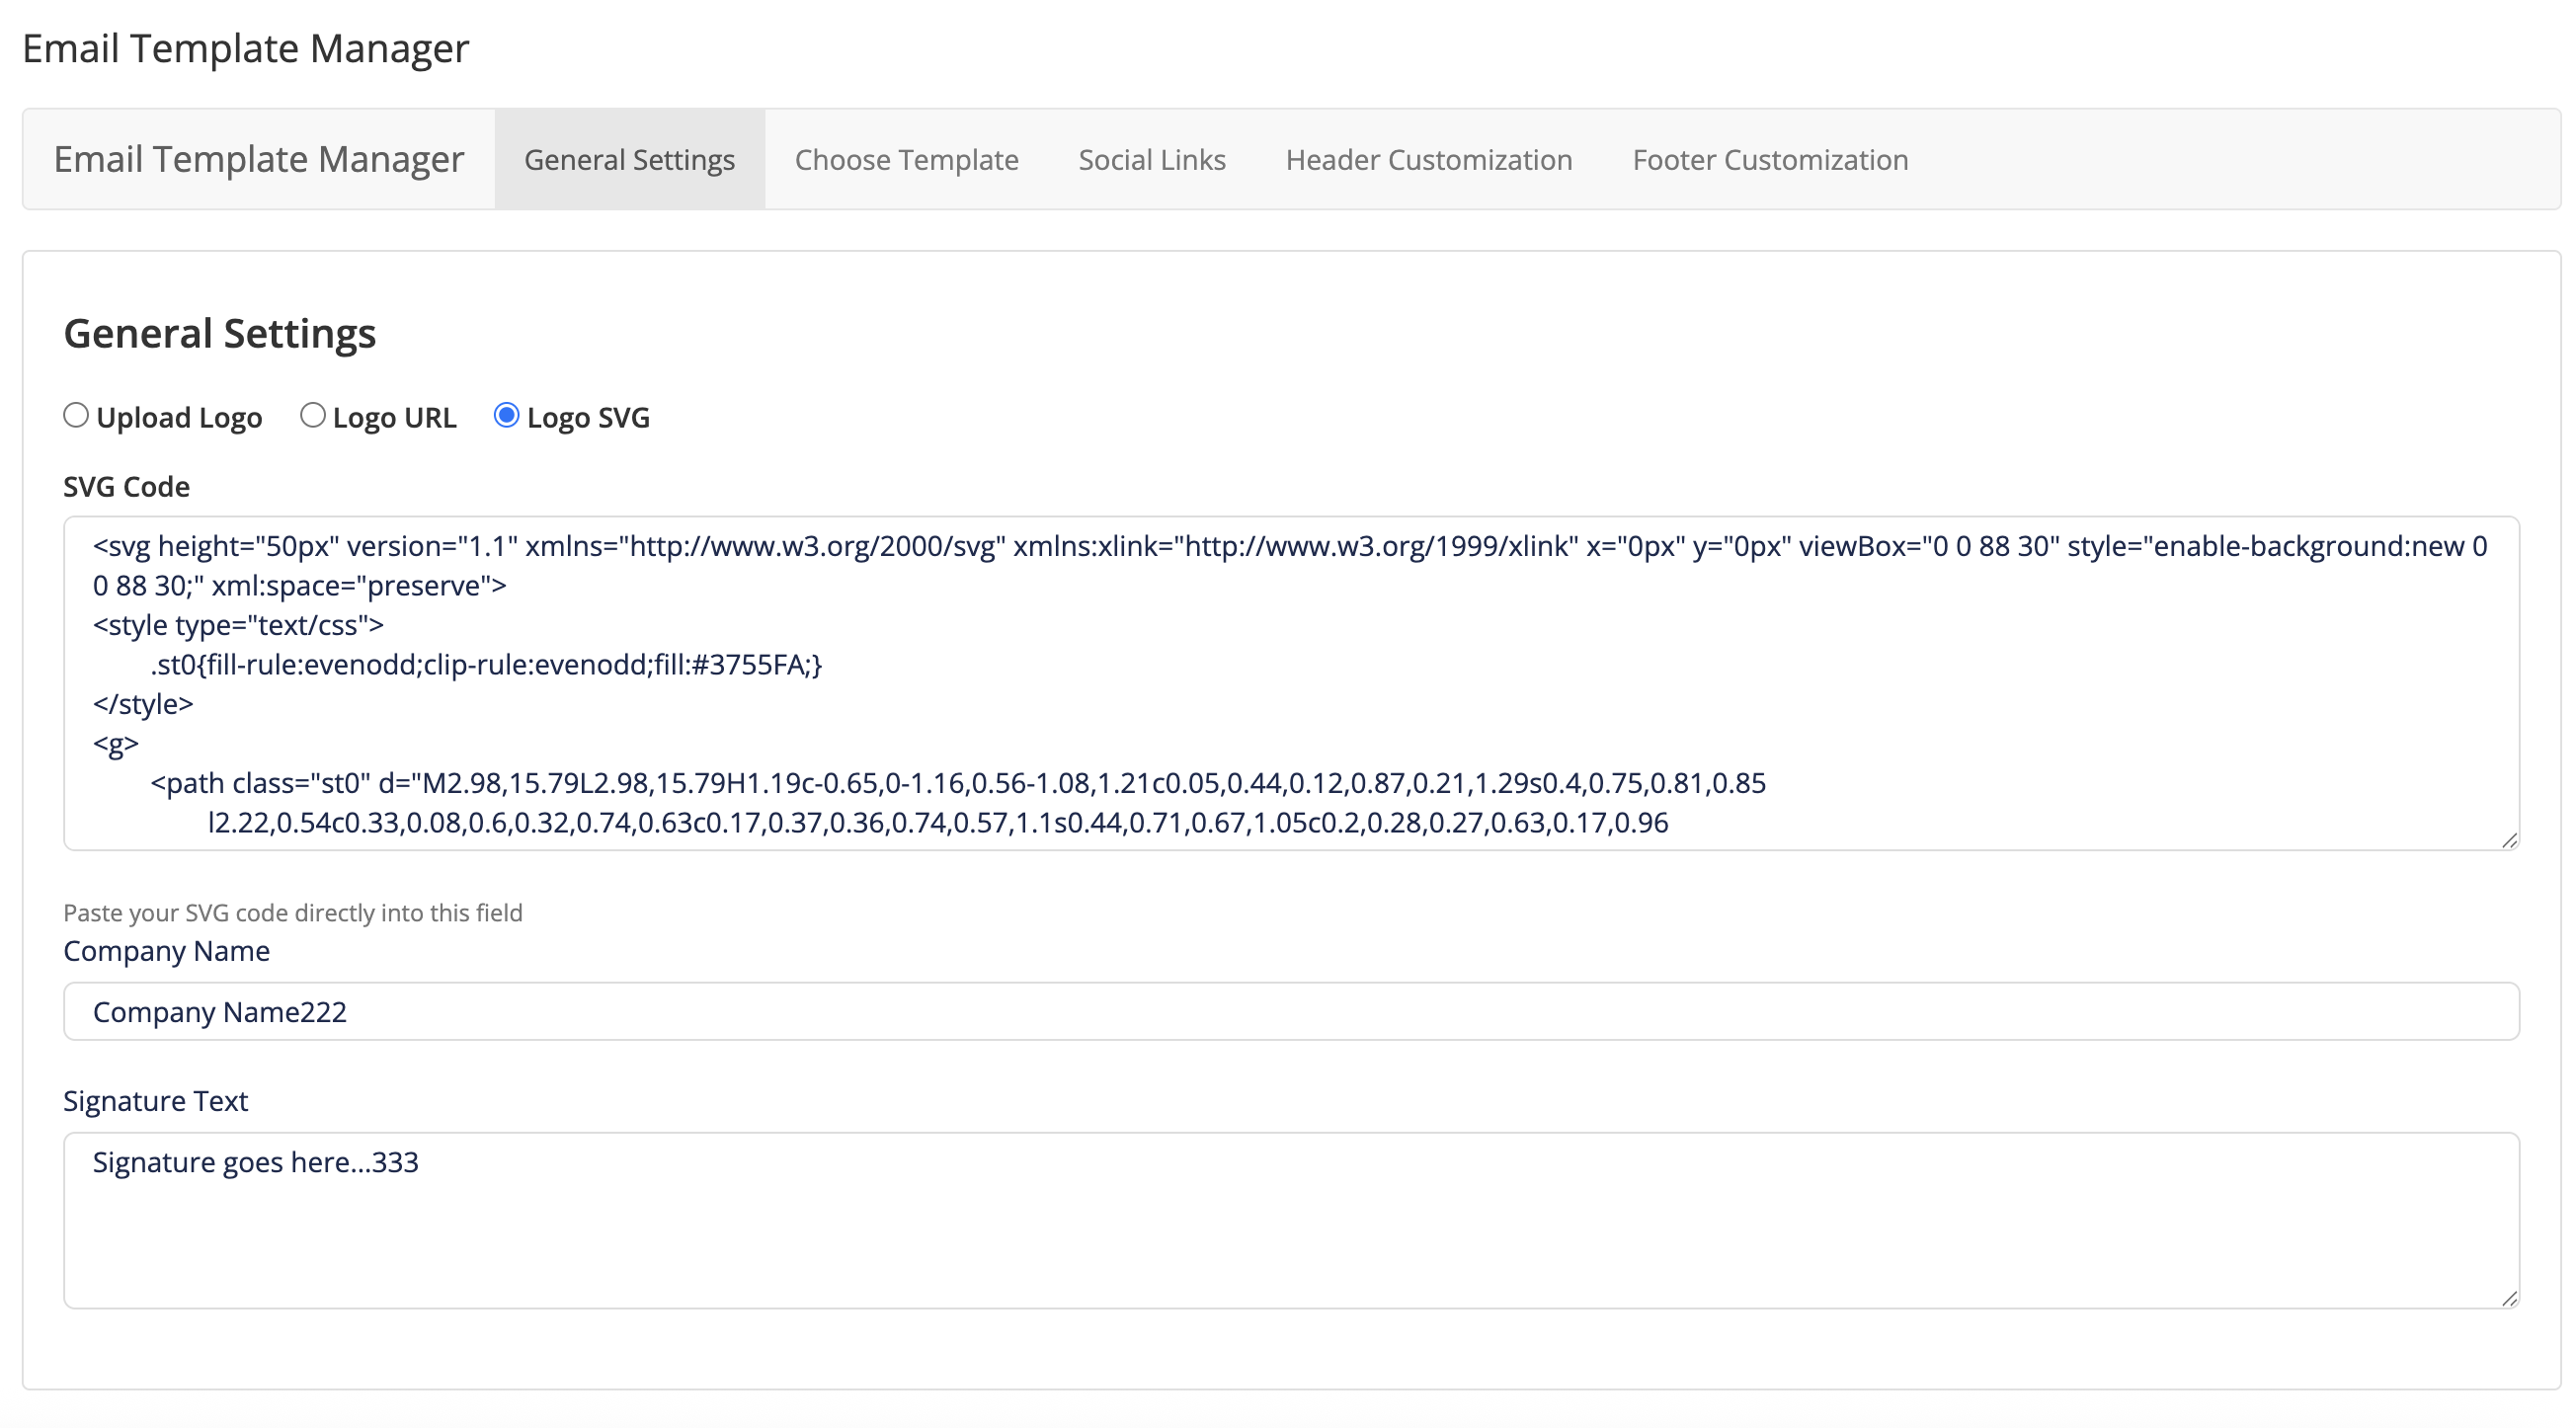Select the Upload Logo radio button
2576x1428 pixels.
[x=76, y=416]
